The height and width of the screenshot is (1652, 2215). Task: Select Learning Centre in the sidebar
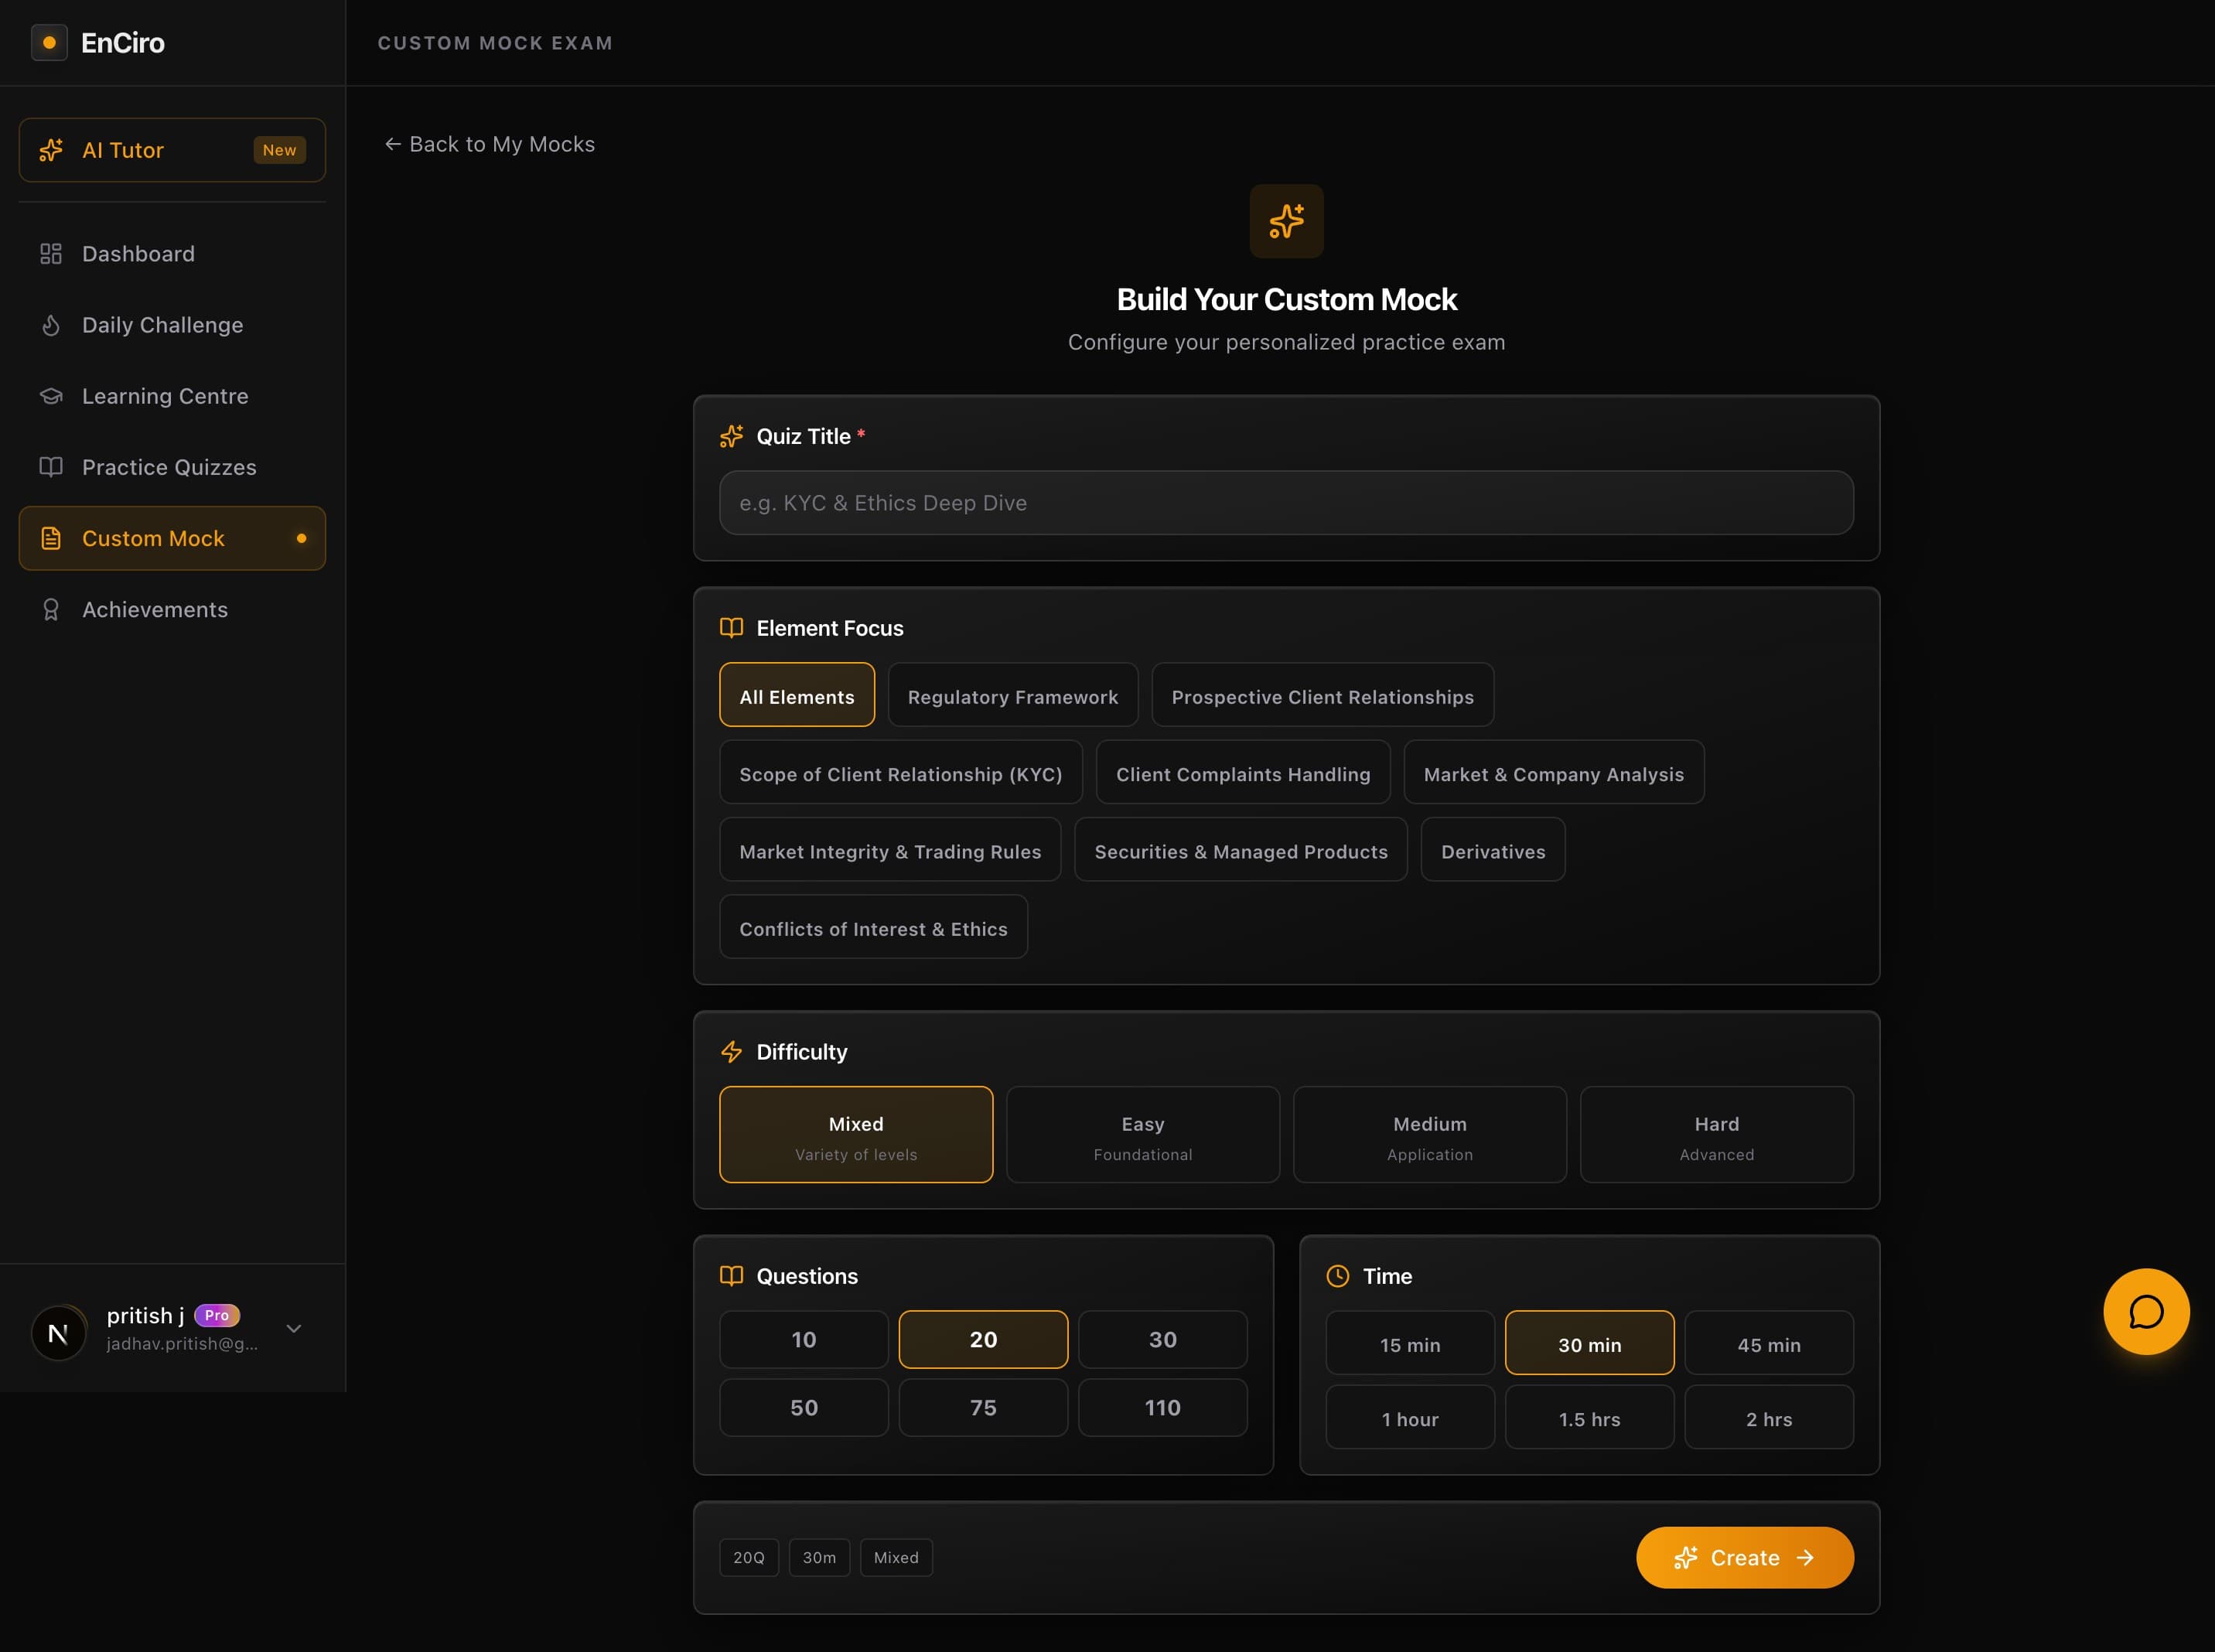165,396
